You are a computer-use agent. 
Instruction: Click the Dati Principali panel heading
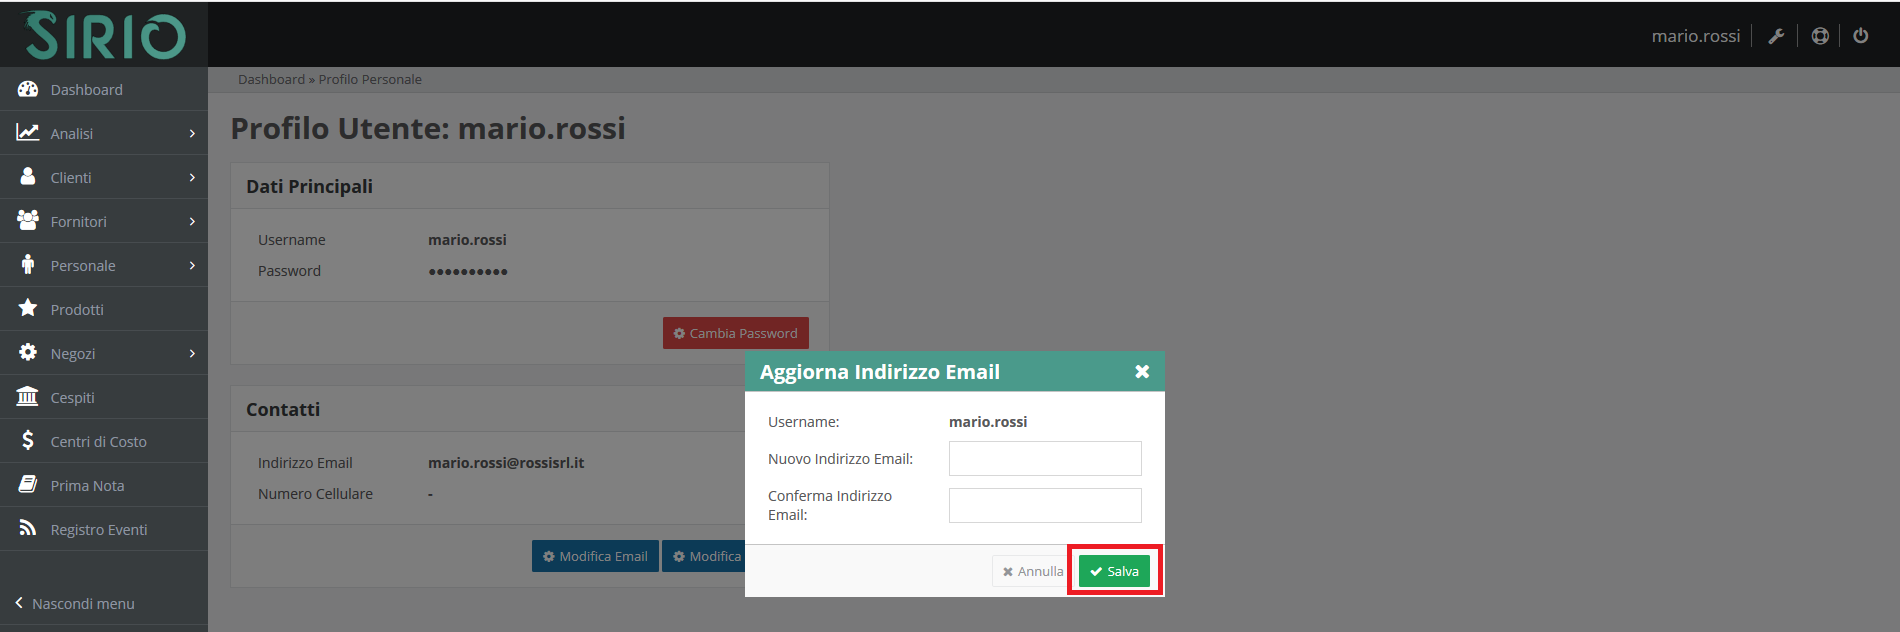(x=309, y=186)
